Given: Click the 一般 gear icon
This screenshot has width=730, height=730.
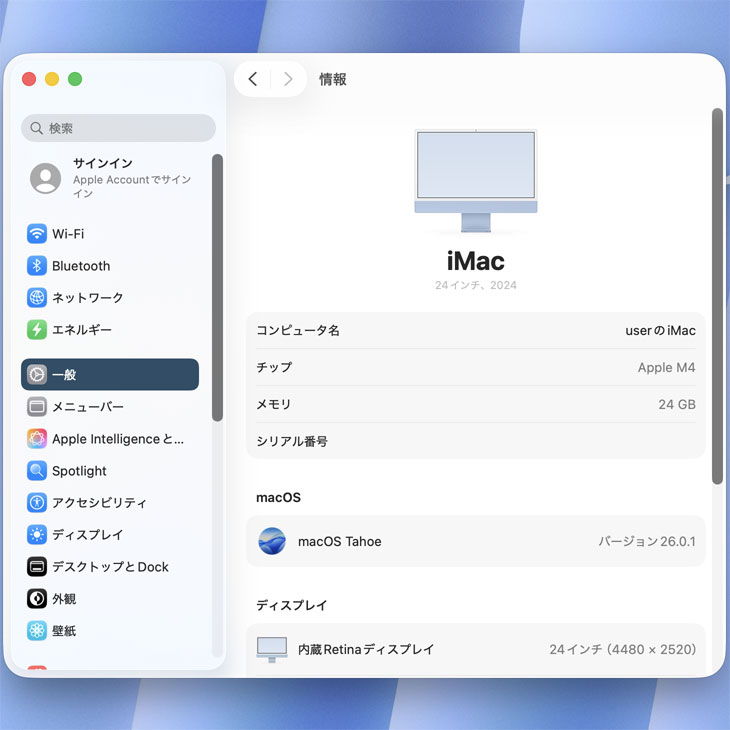Looking at the screenshot, I should pyautogui.click(x=37, y=374).
